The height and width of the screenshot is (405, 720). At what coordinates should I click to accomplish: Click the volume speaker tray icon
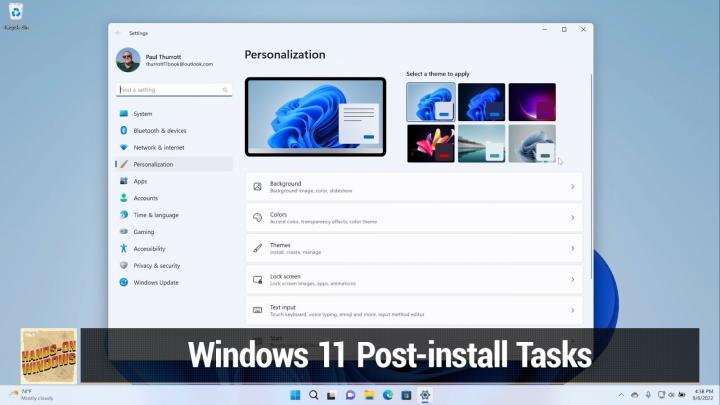click(x=671, y=395)
